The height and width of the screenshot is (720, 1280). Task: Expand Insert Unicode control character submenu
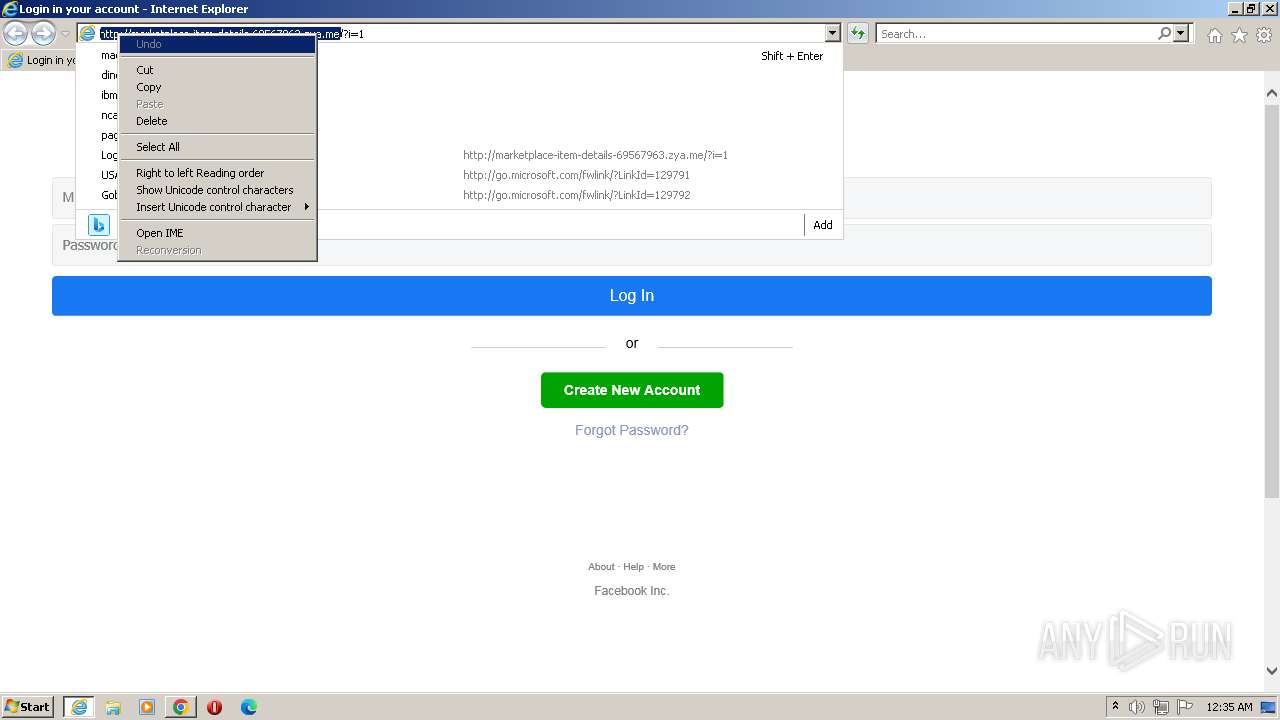tap(217, 207)
